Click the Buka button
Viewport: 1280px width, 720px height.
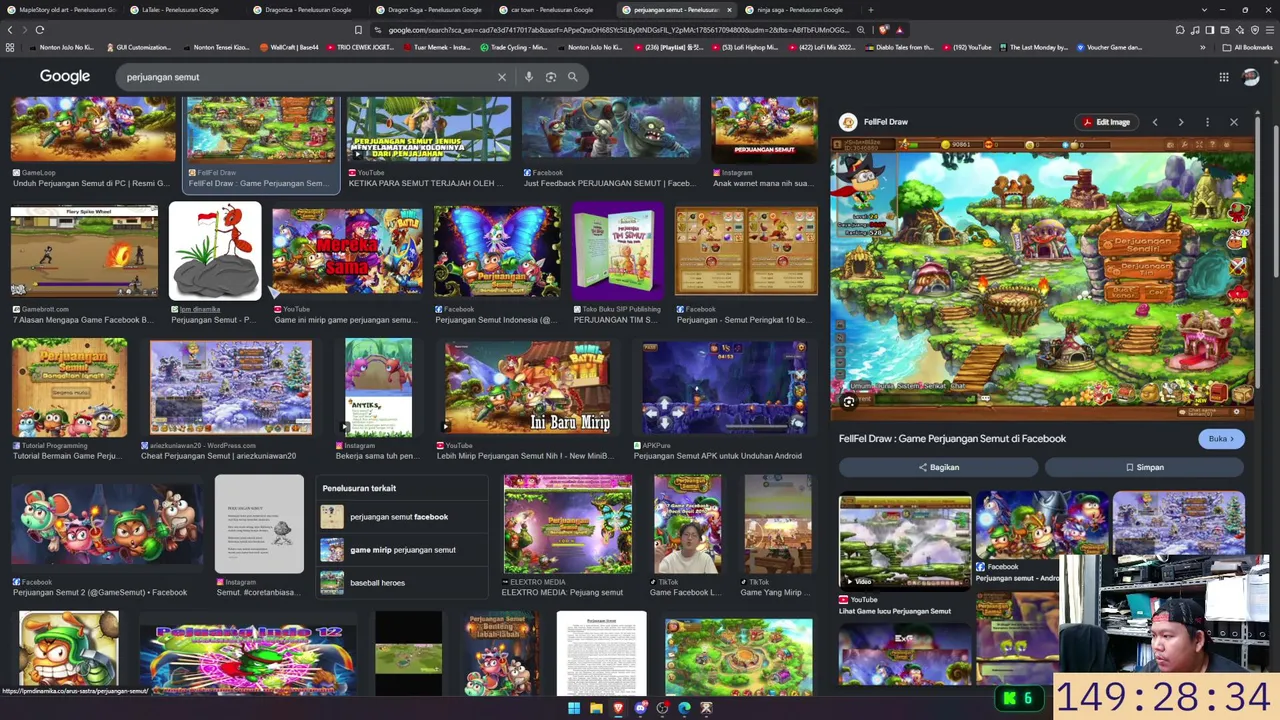(1221, 439)
